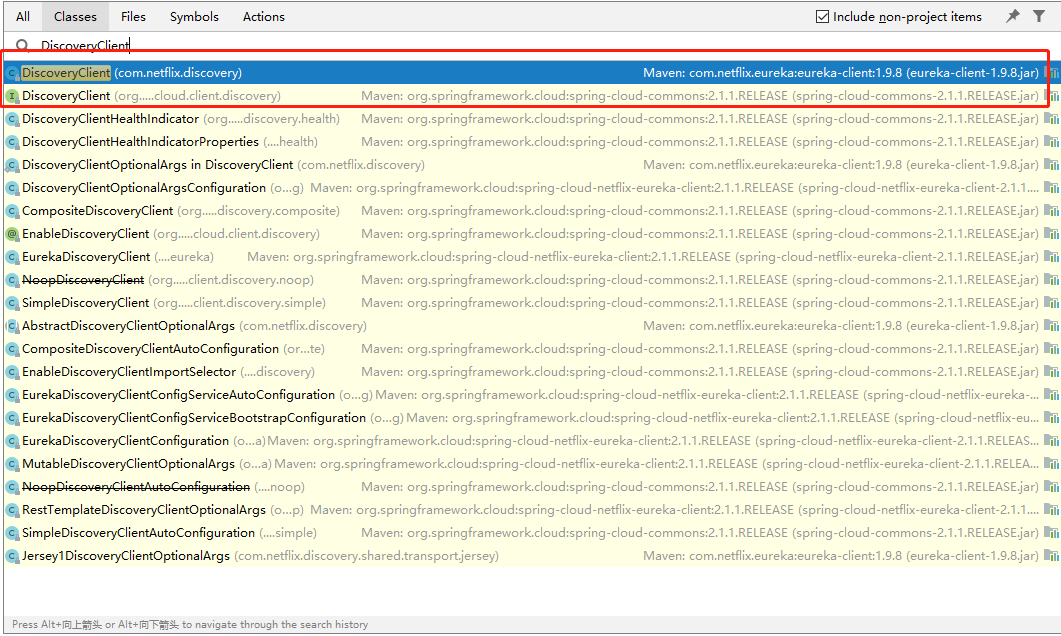This screenshot has height=636, width=1061.
Task: Select EurekaDiscoveryClient result
Action: 531,256
